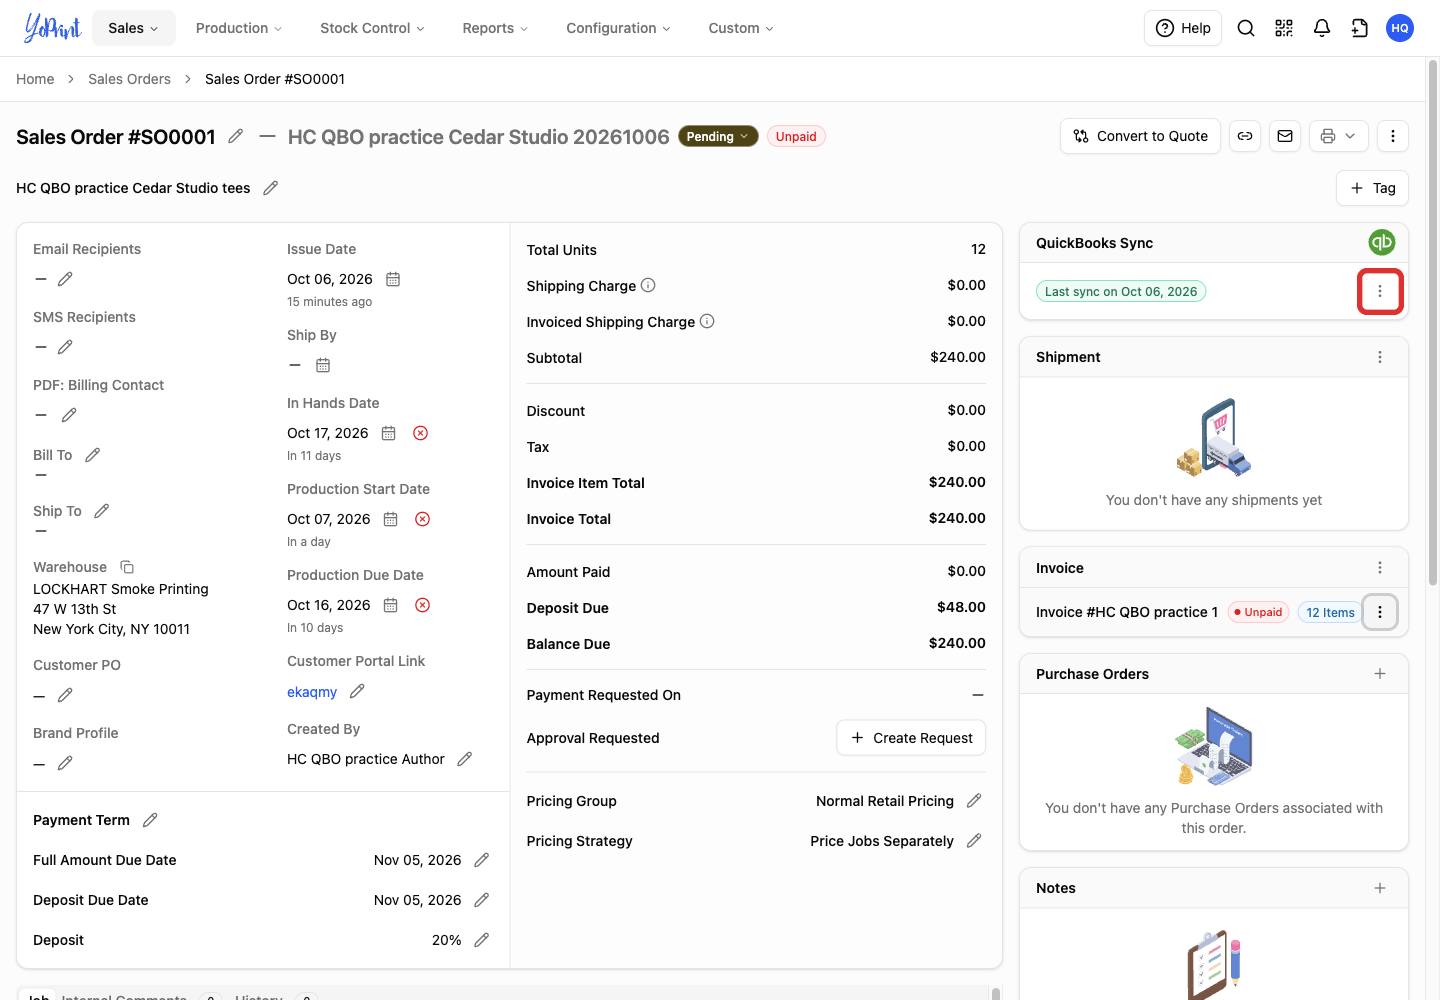Click the sign-out document icon in header
Screen dimensions: 1440x1000
(x=1360, y=28)
